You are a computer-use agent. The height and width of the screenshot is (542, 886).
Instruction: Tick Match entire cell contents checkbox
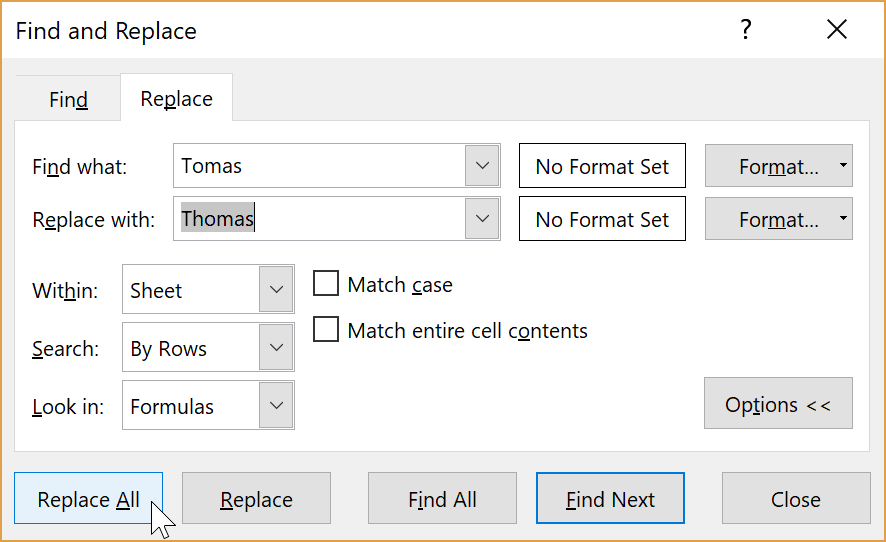click(326, 329)
